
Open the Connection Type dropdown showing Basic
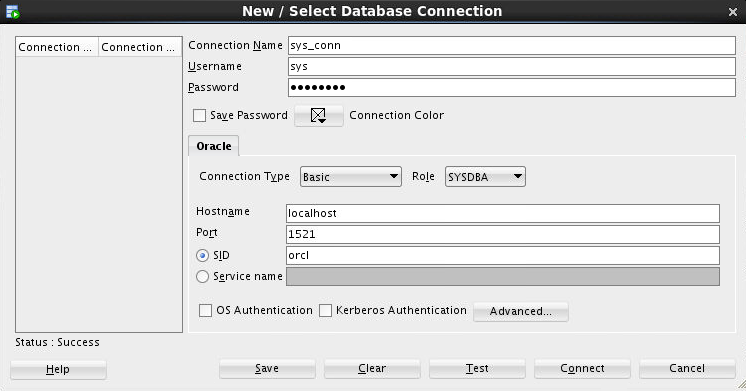coord(351,176)
